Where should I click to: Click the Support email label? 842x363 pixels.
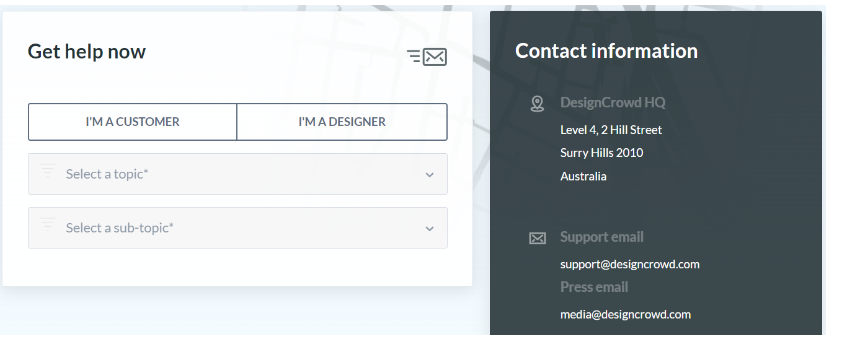pos(602,237)
